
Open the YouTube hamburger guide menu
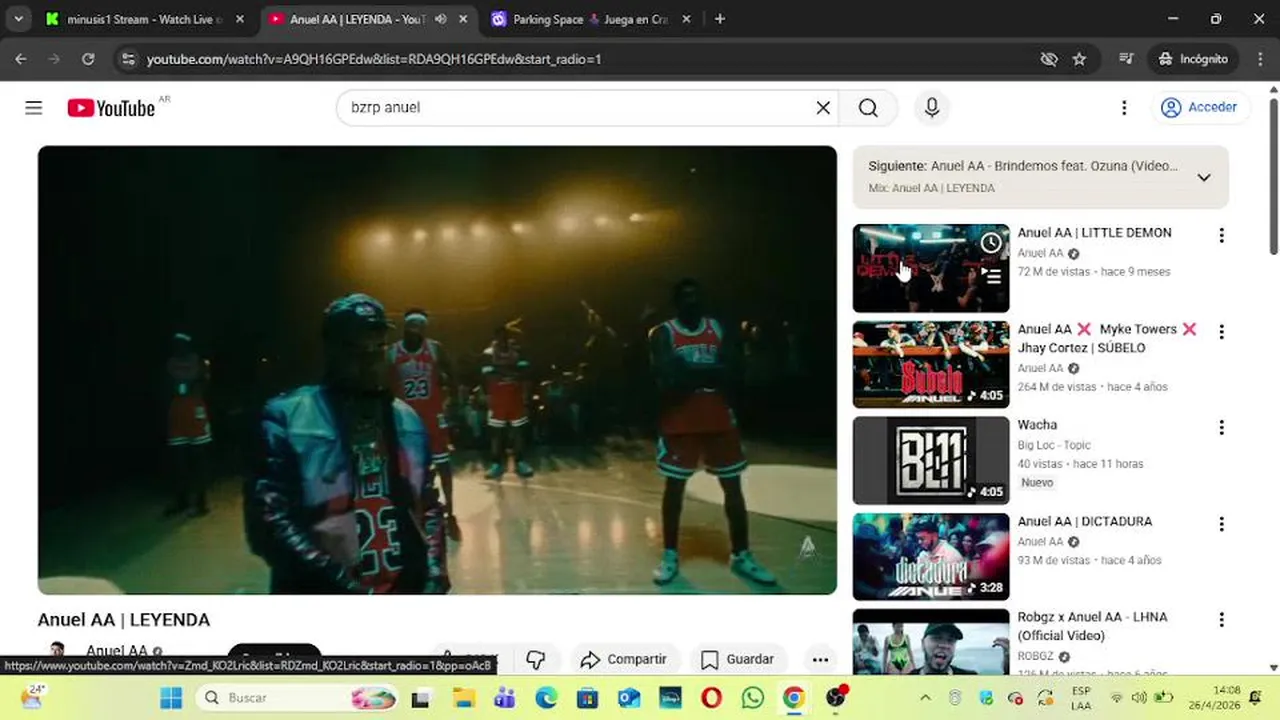tap(34, 108)
